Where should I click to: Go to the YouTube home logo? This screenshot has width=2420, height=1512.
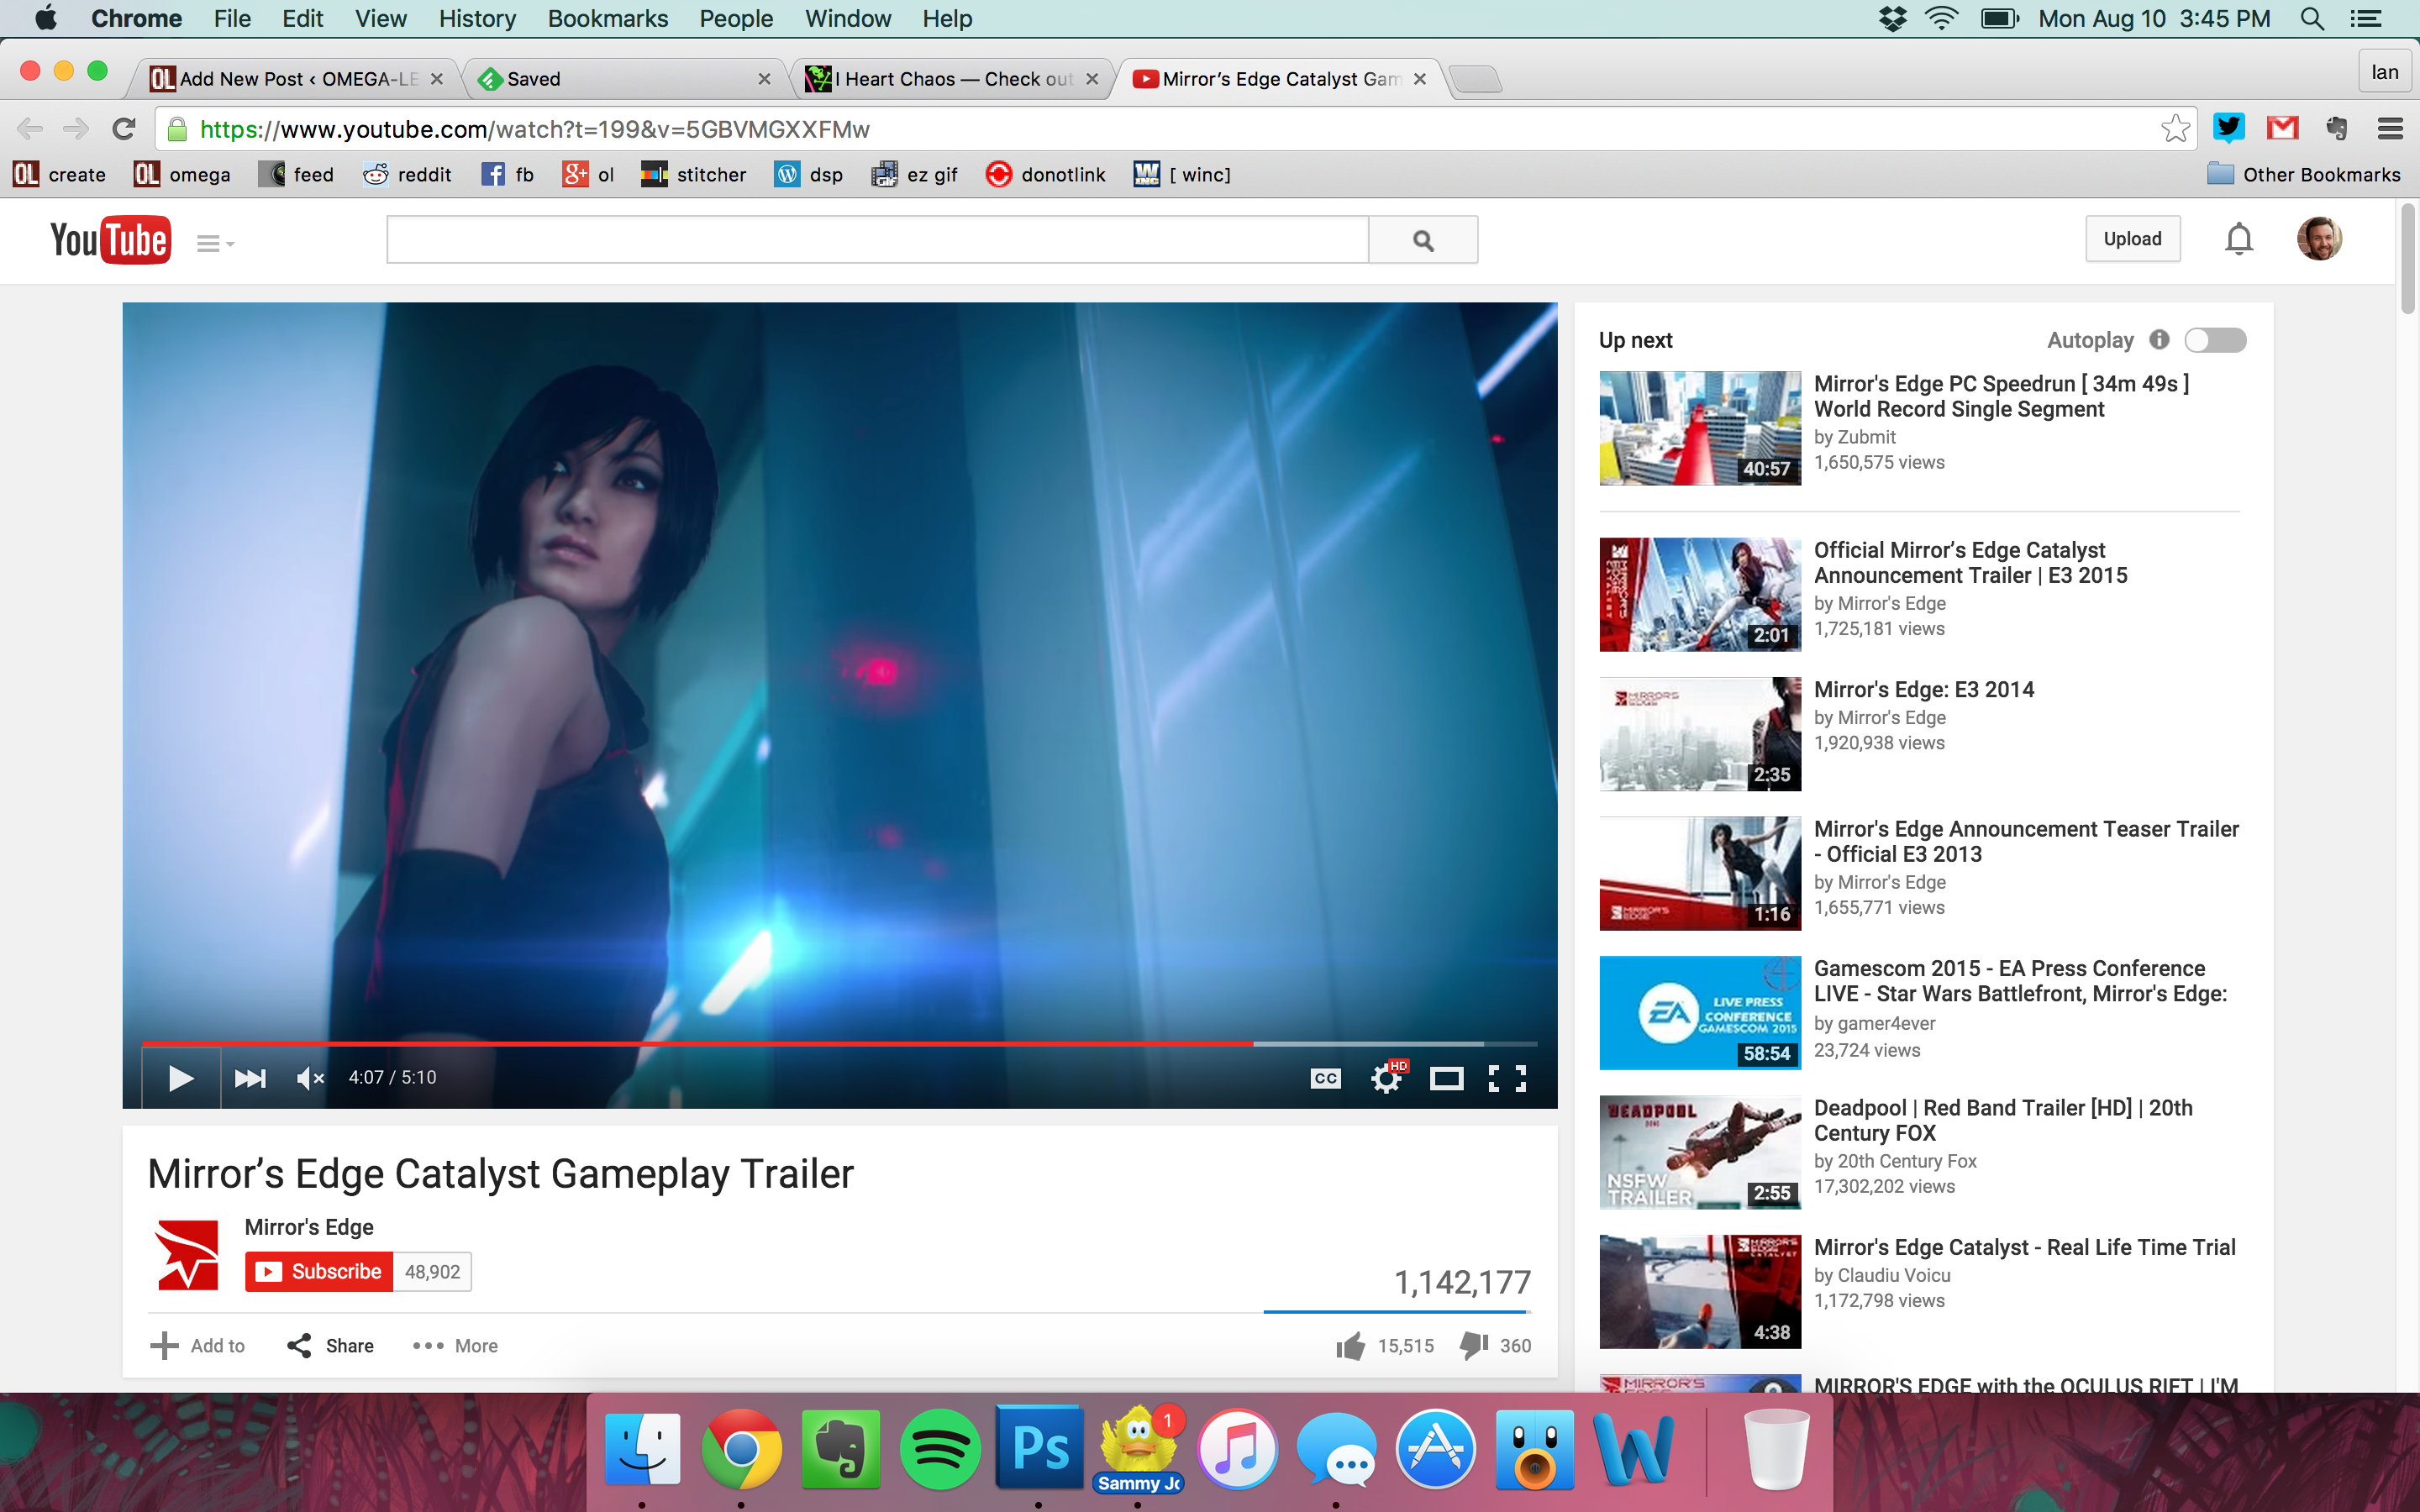110,240
